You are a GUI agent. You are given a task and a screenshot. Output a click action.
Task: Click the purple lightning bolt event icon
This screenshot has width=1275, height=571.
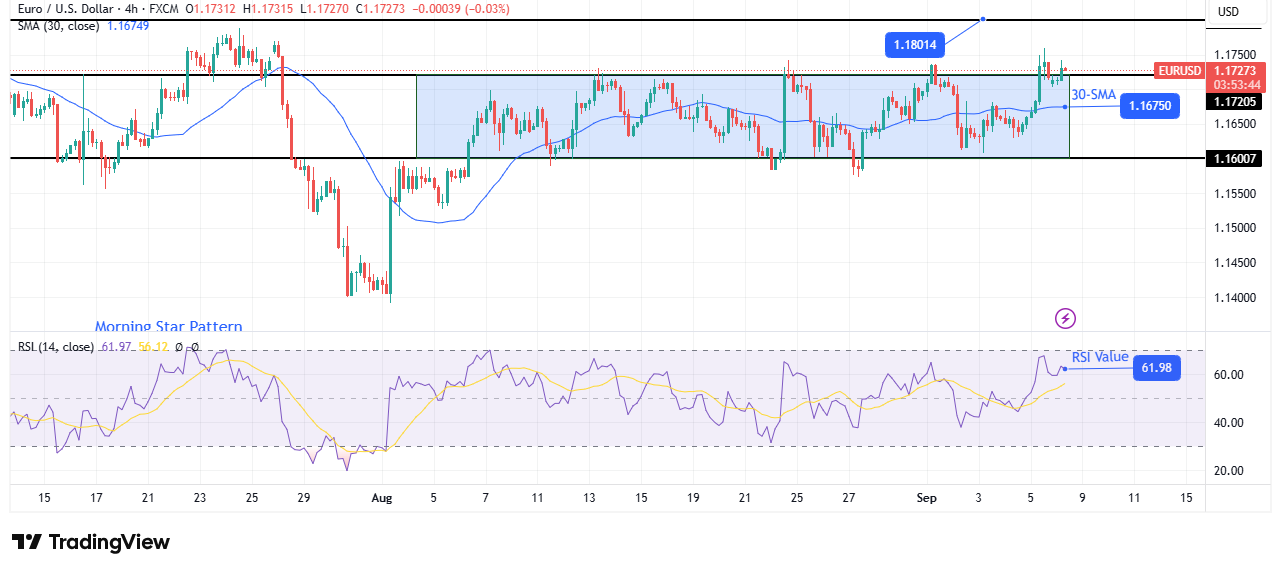coord(1065,319)
